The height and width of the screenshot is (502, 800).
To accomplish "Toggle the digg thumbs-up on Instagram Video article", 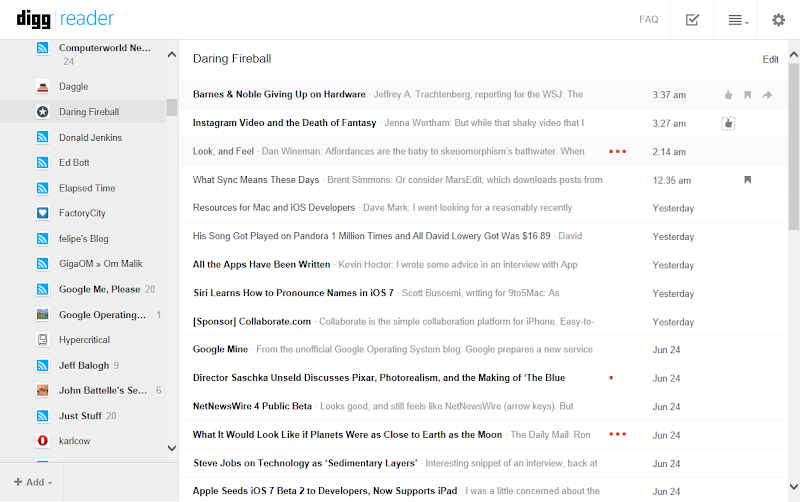I will [728, 123].
